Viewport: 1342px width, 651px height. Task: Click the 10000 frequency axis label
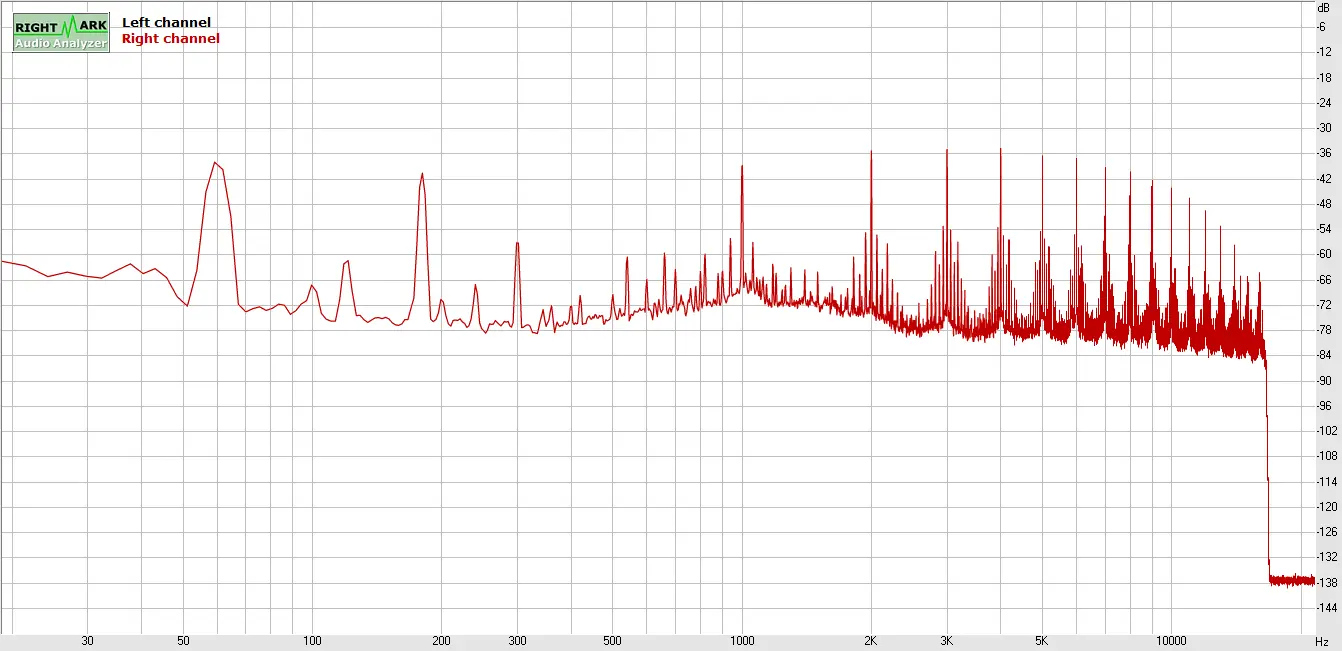pos(1171,641)
